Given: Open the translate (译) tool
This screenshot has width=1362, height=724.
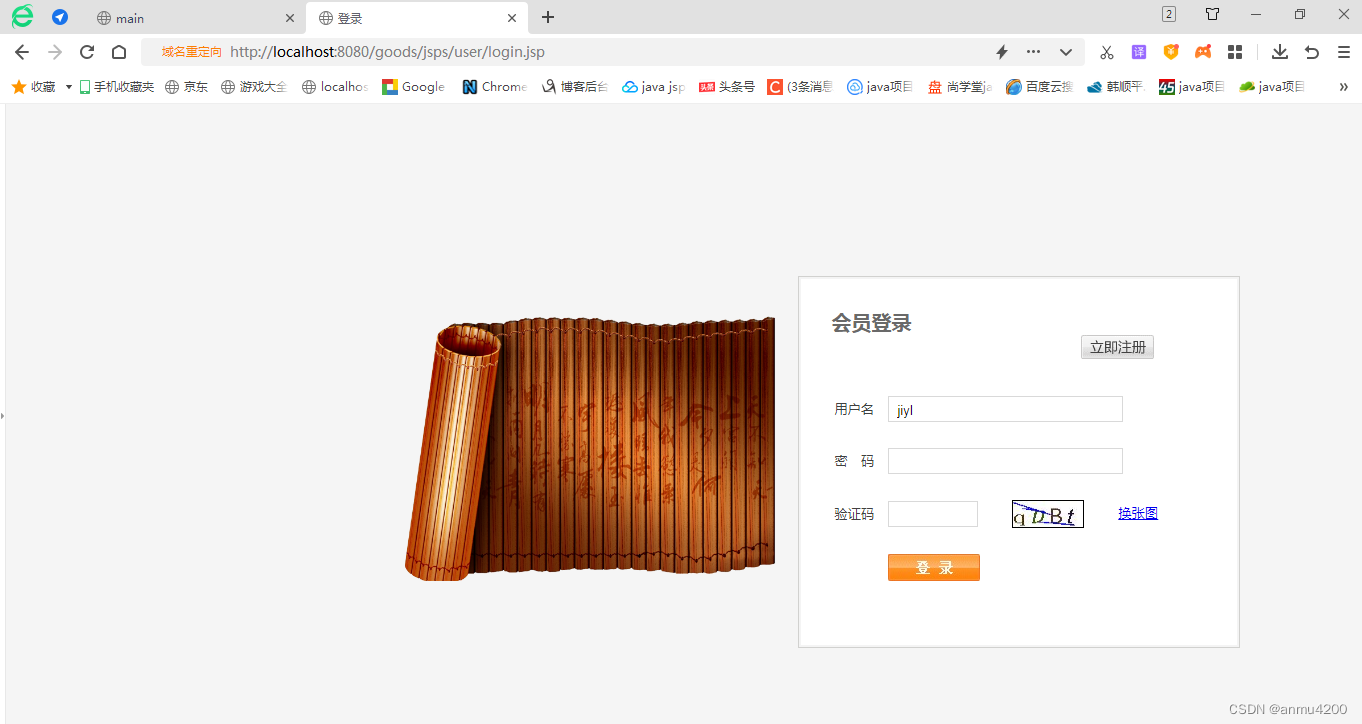Looking at the screenshot, I should coord(1139,52).
